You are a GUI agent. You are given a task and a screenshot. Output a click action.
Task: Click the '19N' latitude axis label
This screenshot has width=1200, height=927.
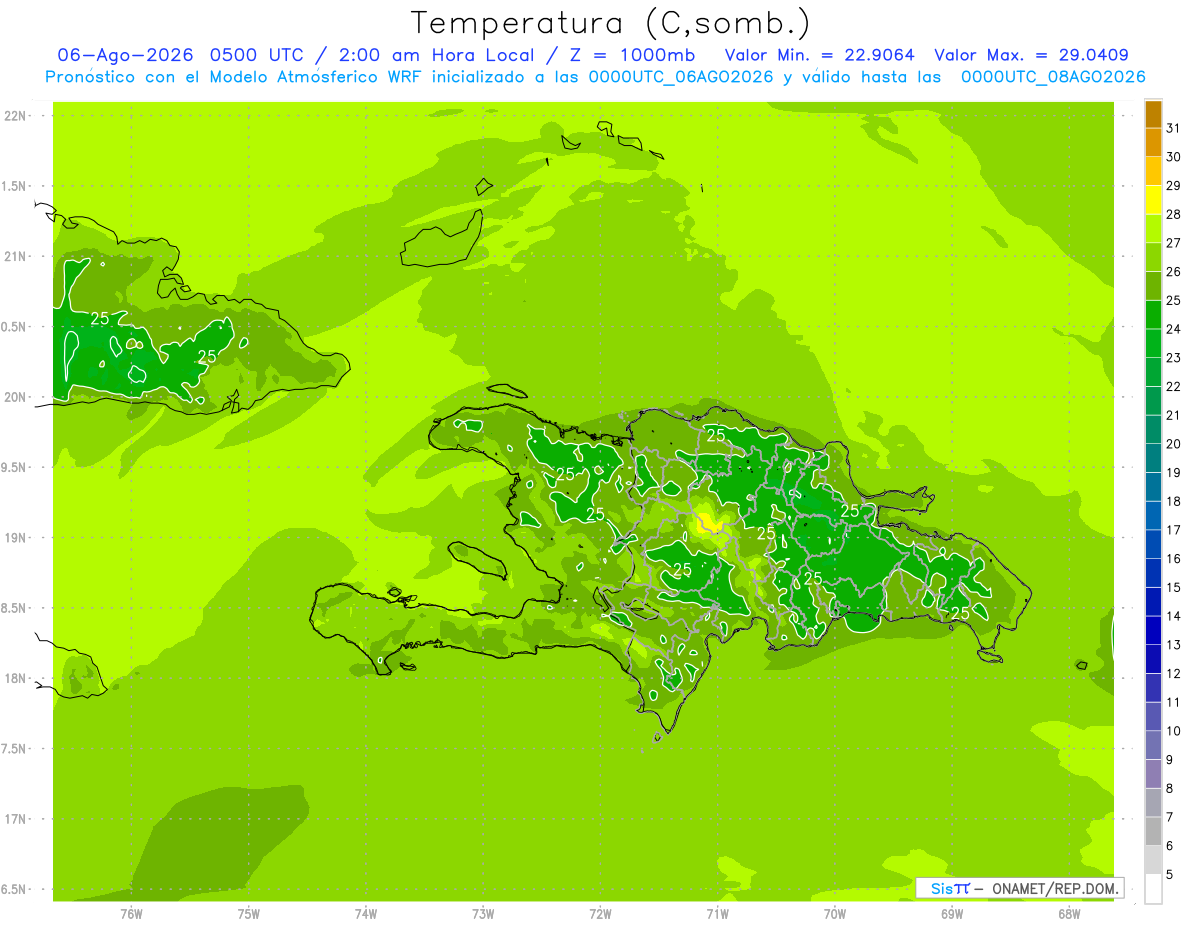[x=15, y=538]
